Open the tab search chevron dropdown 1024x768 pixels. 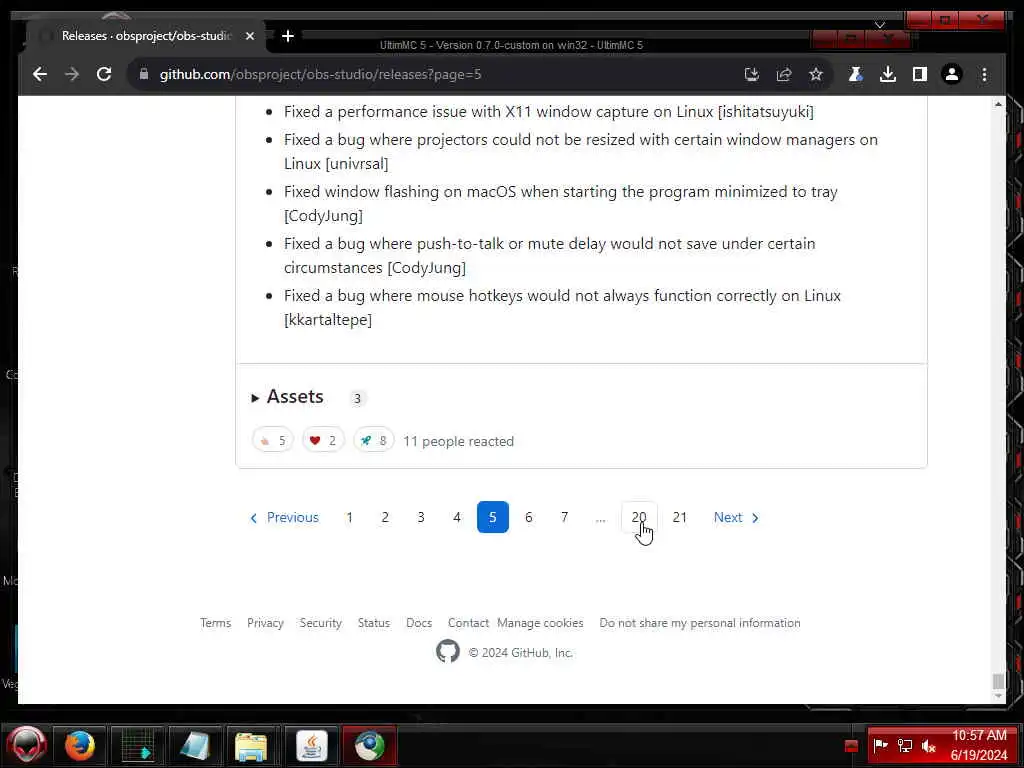[x=880, y=25]
